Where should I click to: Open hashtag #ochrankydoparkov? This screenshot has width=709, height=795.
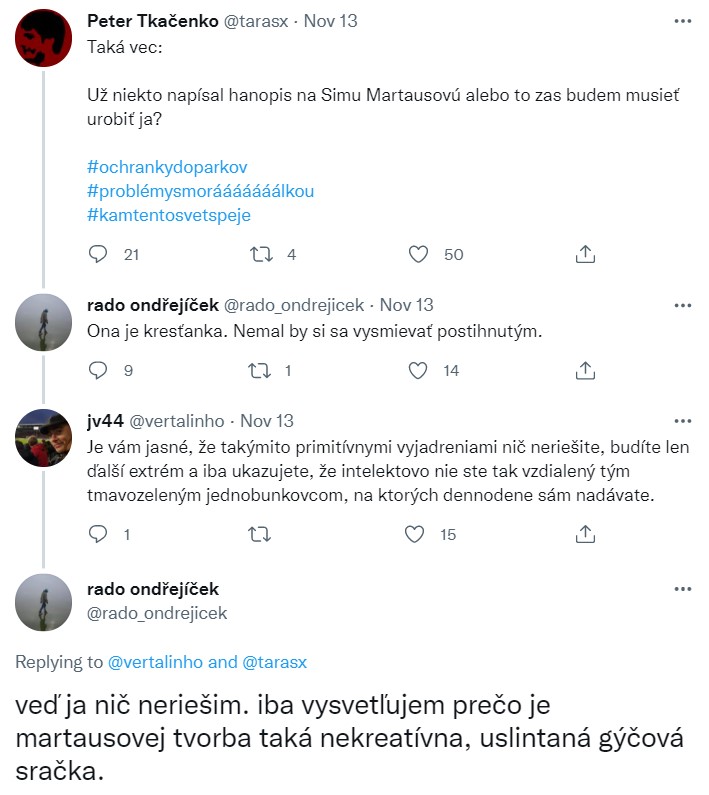pyautogui.click(x=167, y=166)
